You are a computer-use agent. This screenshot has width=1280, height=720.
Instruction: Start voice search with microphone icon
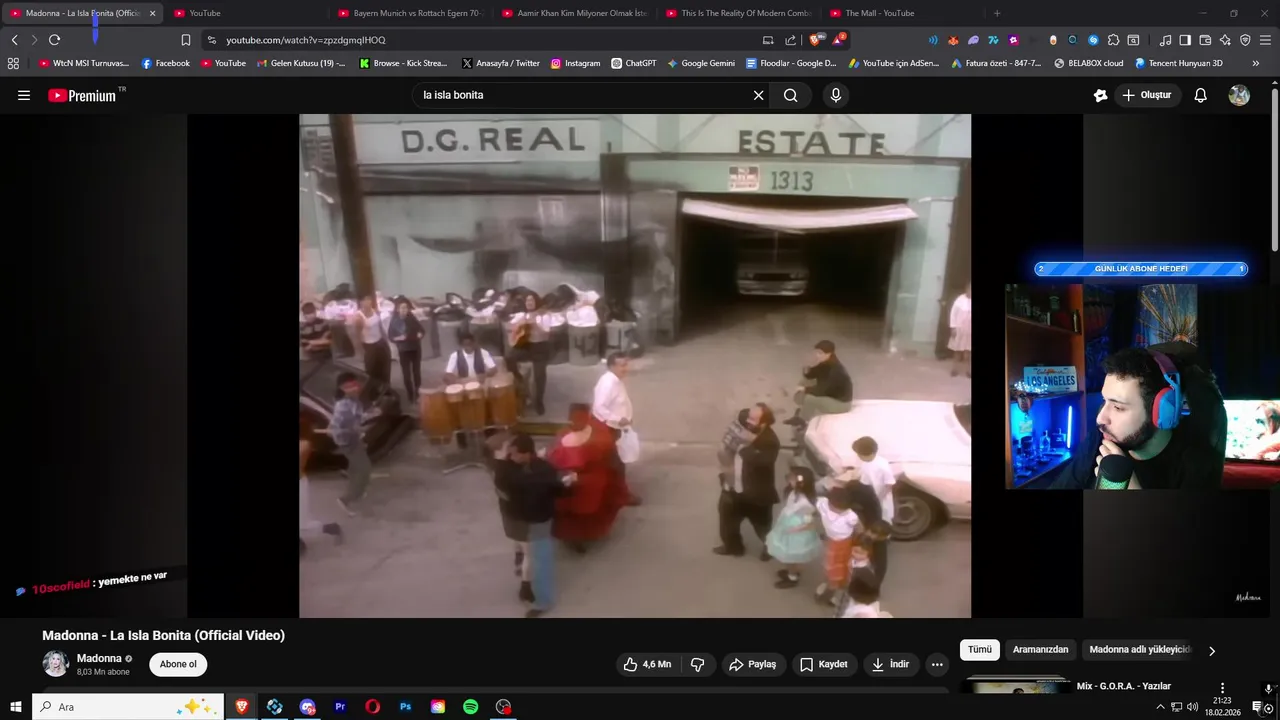click(x=836, y=95)
